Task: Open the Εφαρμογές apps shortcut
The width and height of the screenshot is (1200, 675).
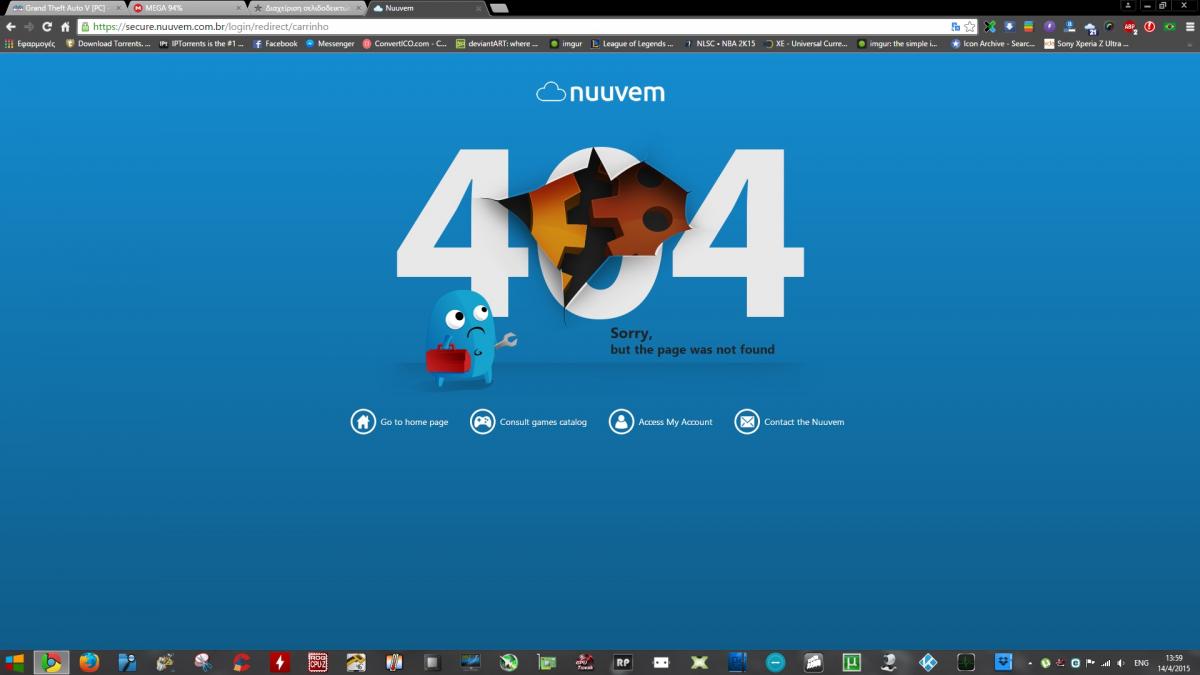Action: [30, 44]
